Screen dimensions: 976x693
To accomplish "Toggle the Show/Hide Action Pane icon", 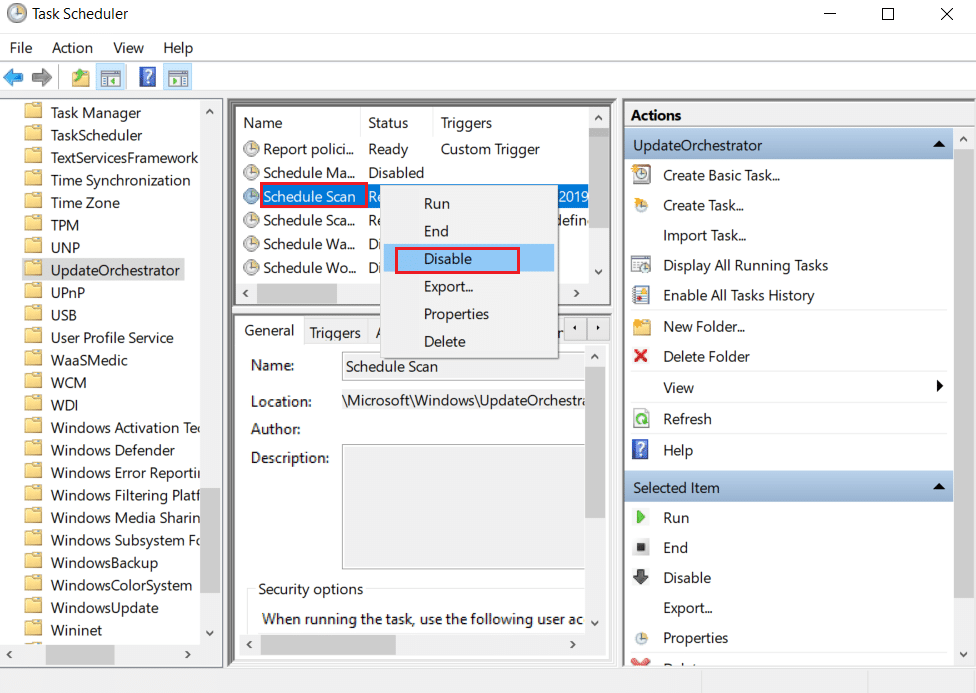I will pyautogui.click(x=178, y=78).
